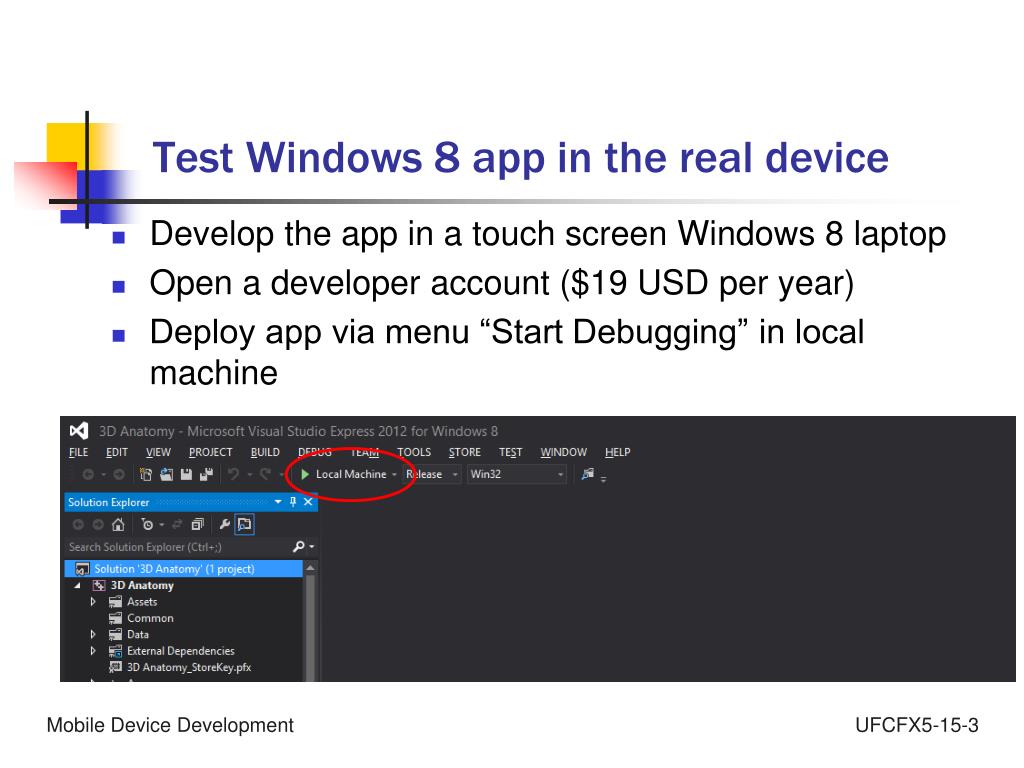Click the Save All toolbar icon
Viewport: 1024px width, 768px height.
pyautogui.click(x=206, y=475)
